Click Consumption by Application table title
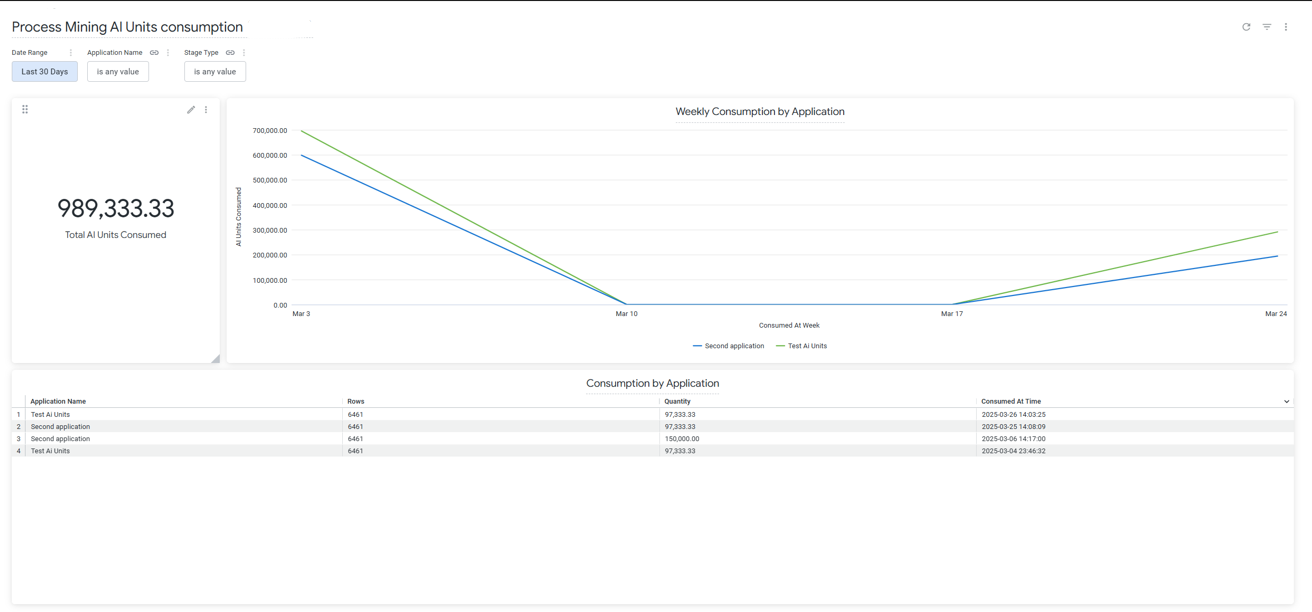Screen dimensions: 1312x612 coord(653,383)
